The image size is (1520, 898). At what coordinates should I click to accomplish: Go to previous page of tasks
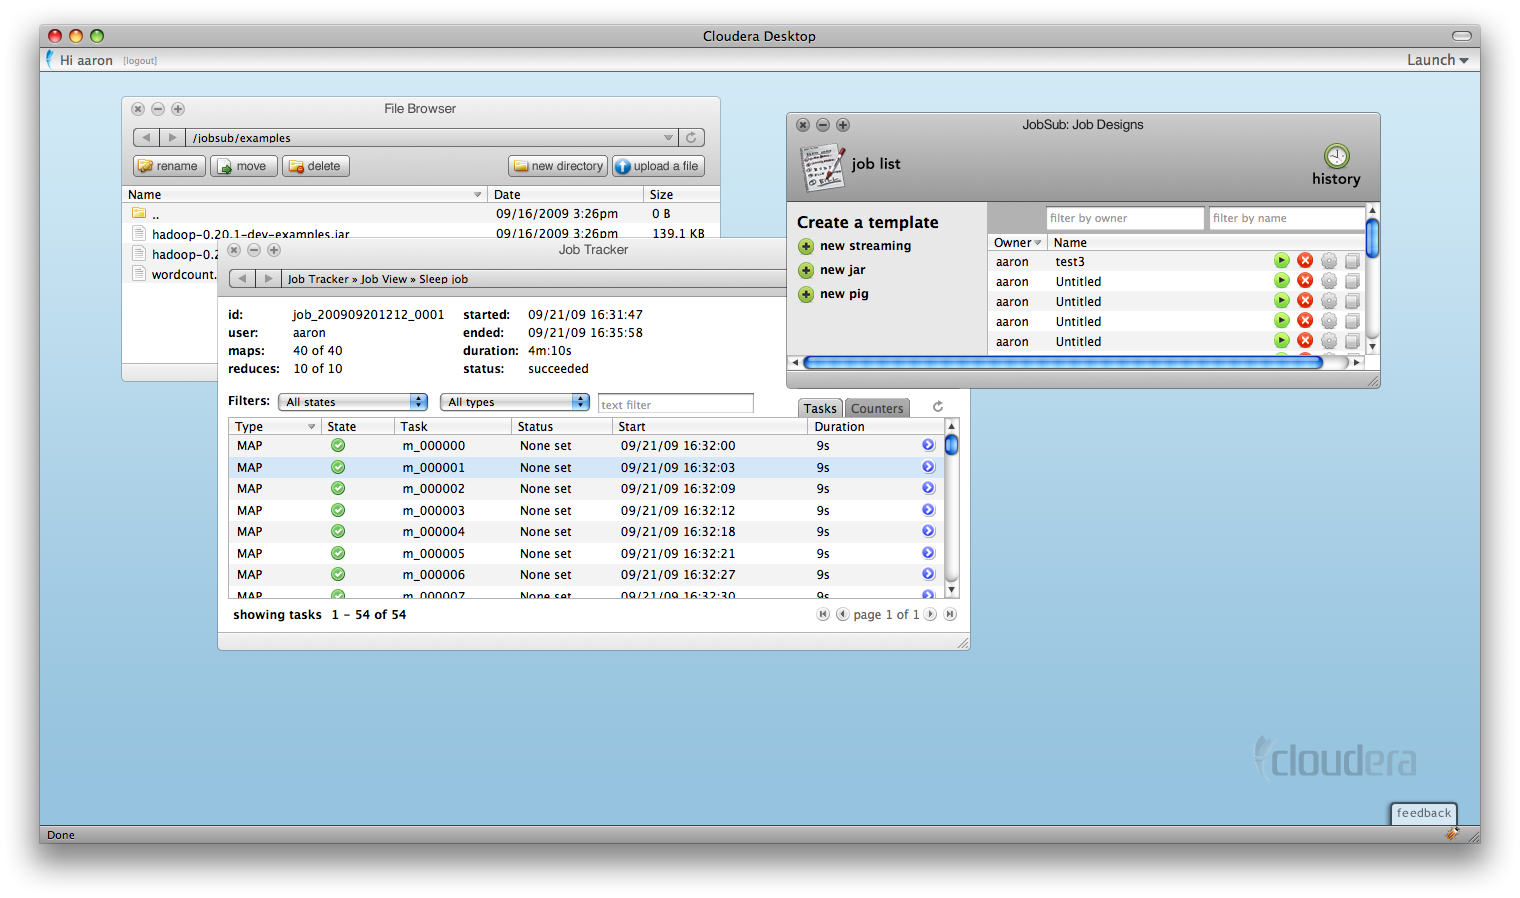[x=842, y=614]
